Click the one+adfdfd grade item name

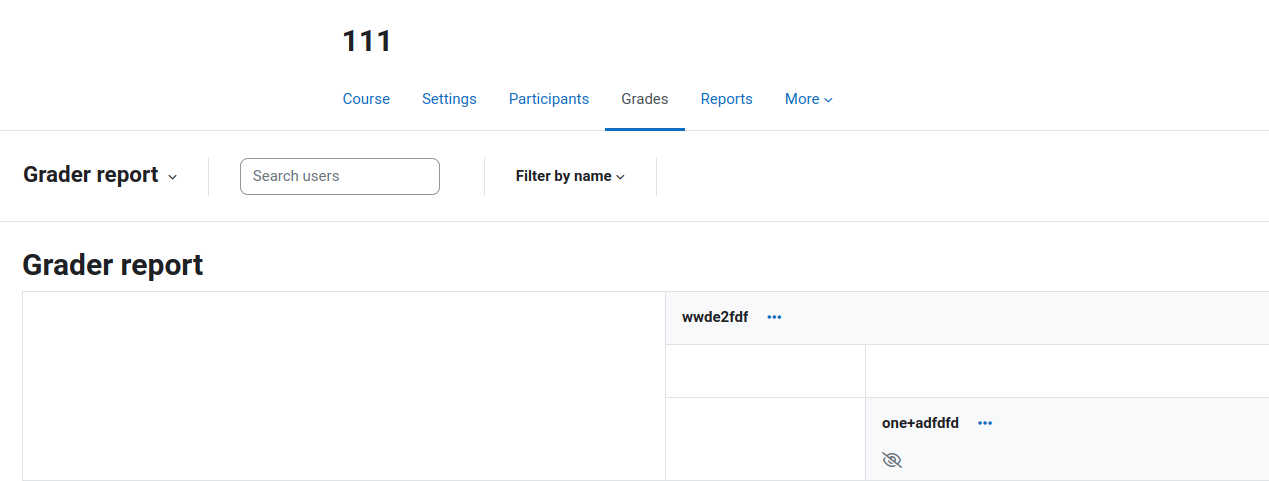pyautogui.click(x=920, y=423)
